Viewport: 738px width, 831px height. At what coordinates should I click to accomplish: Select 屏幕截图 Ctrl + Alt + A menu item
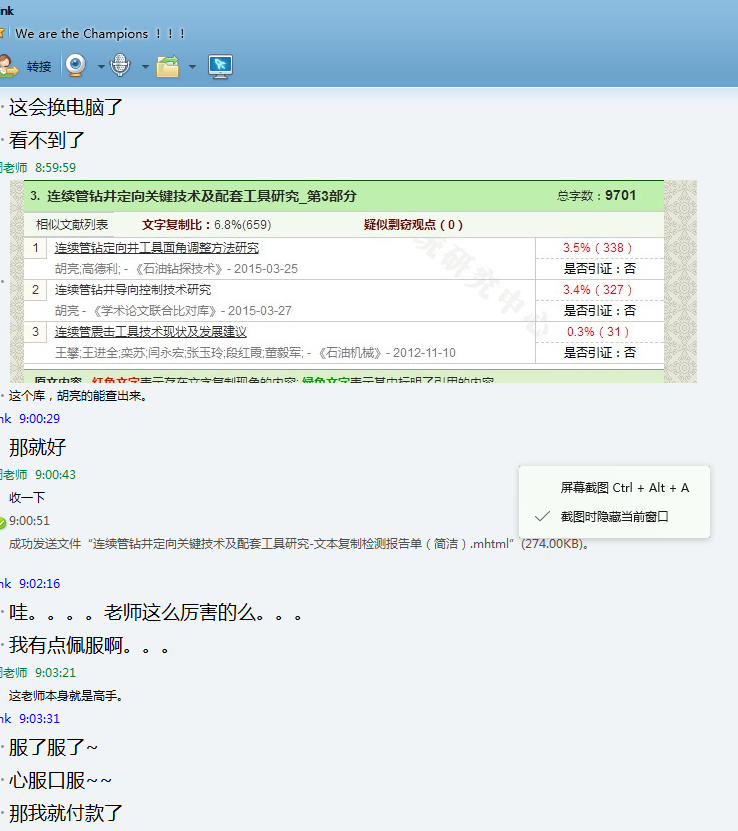pos(625,488)
